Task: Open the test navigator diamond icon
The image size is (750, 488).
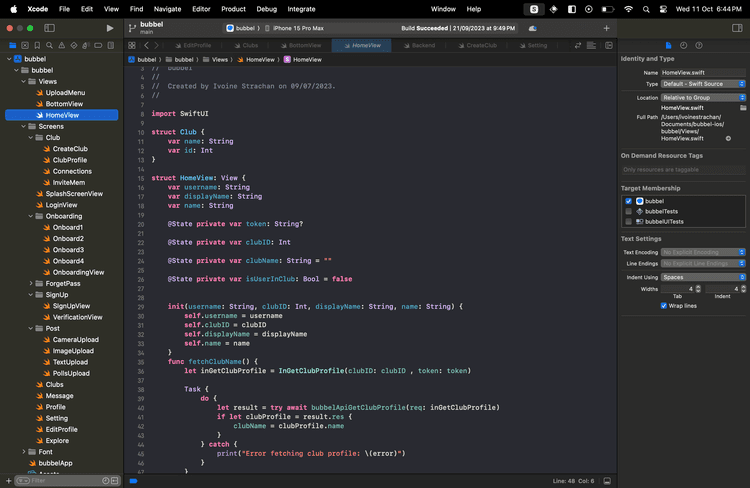Action: coord(74,45)
